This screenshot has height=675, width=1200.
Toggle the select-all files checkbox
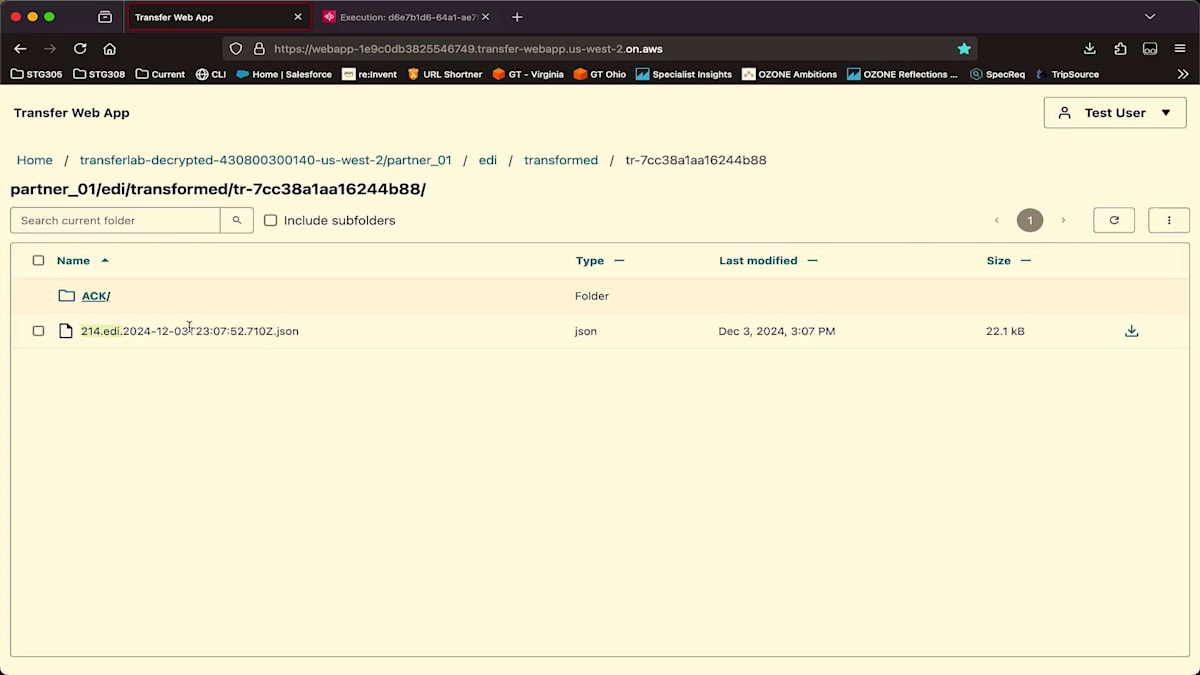(x=38, y=260)
